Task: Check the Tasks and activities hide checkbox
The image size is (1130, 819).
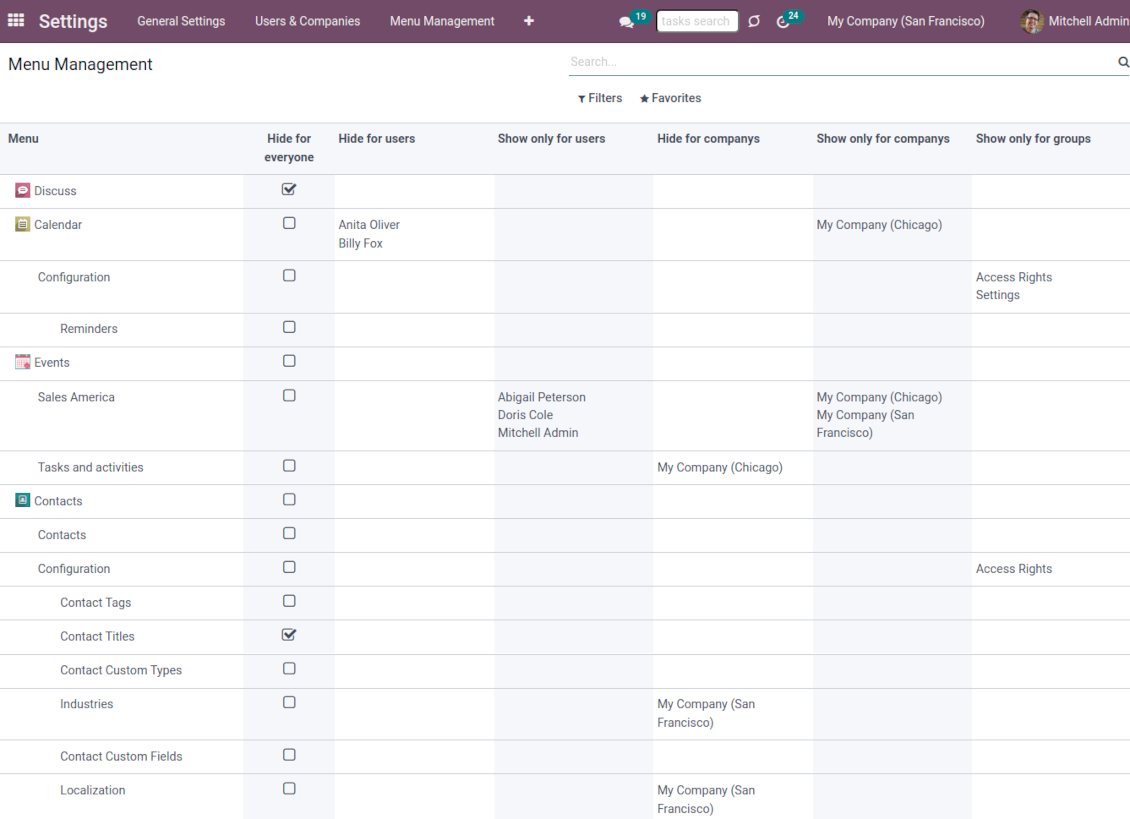Action: (289, 466)
